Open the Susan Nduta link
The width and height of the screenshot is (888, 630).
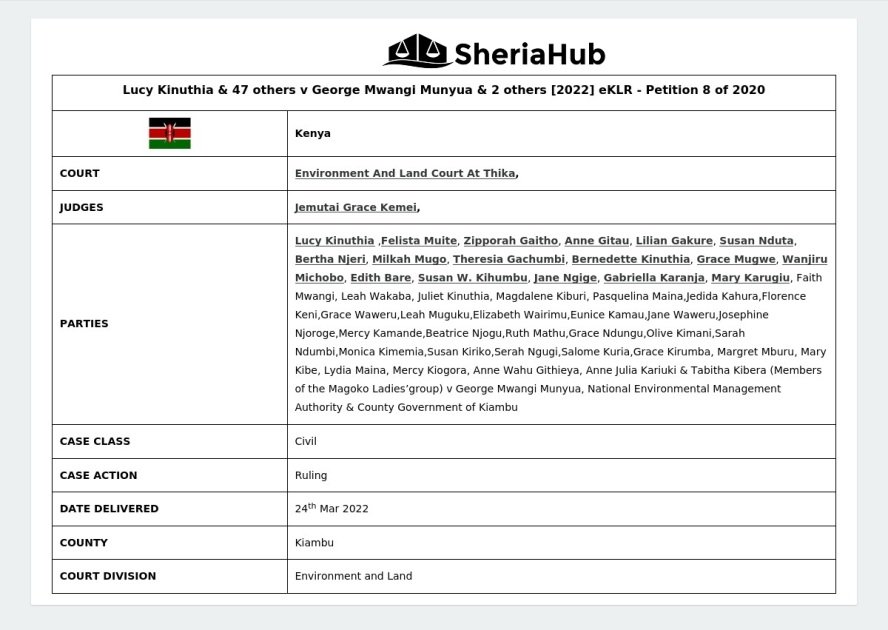click(755, 240)
